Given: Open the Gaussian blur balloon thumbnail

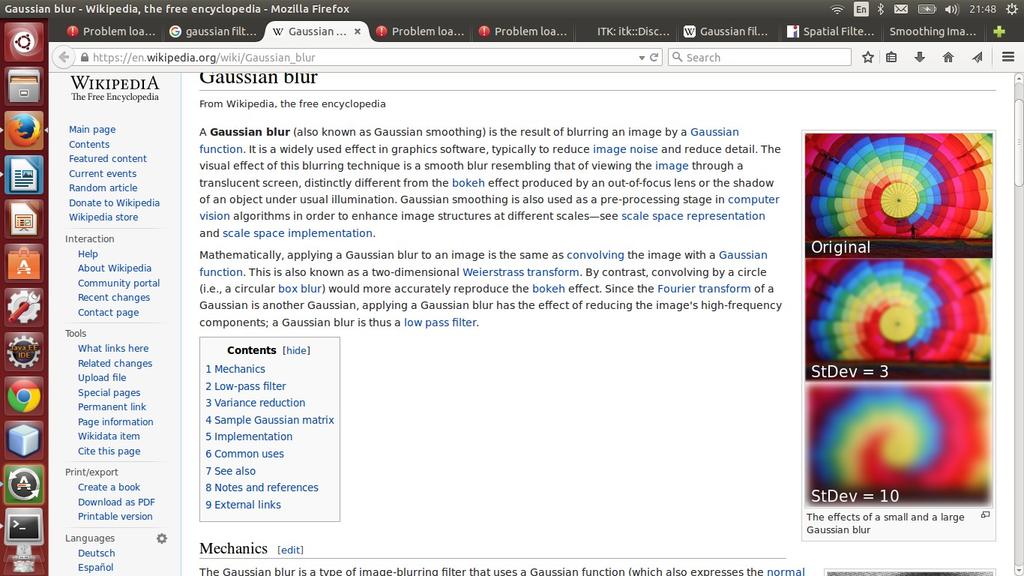Looking at the screenshot, I should coord(899,321).
